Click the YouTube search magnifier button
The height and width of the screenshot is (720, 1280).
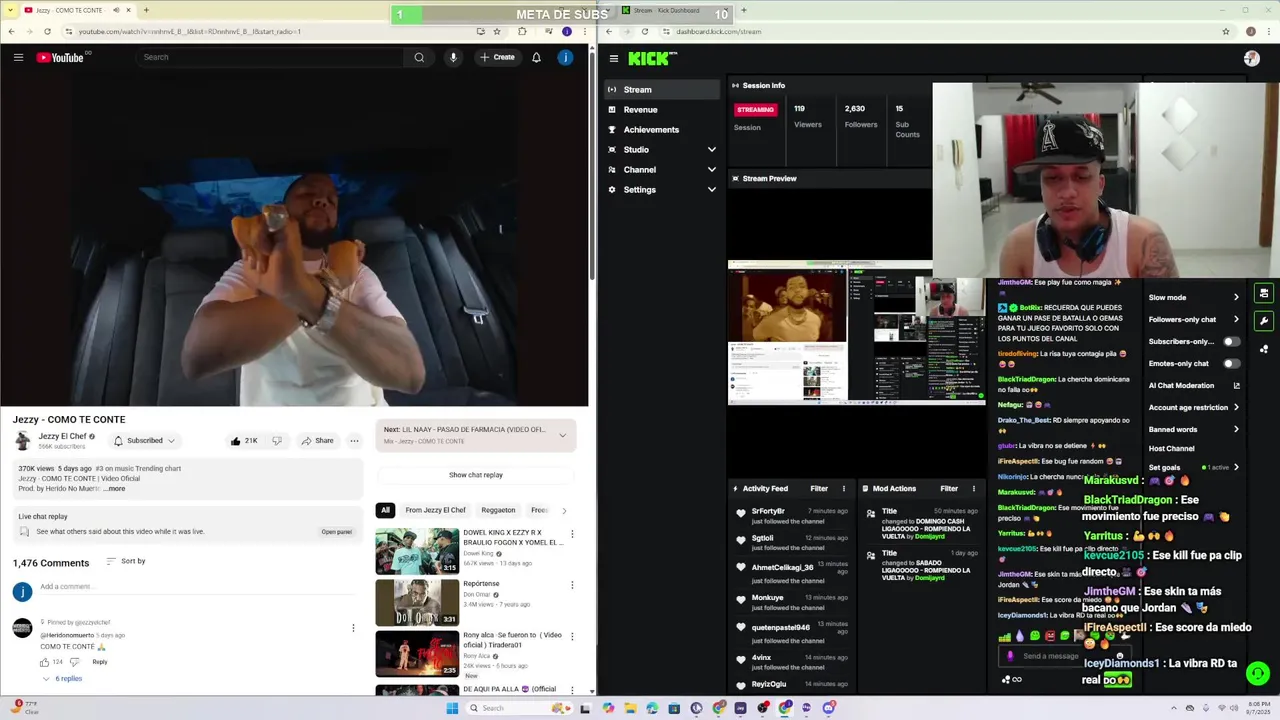419,57
